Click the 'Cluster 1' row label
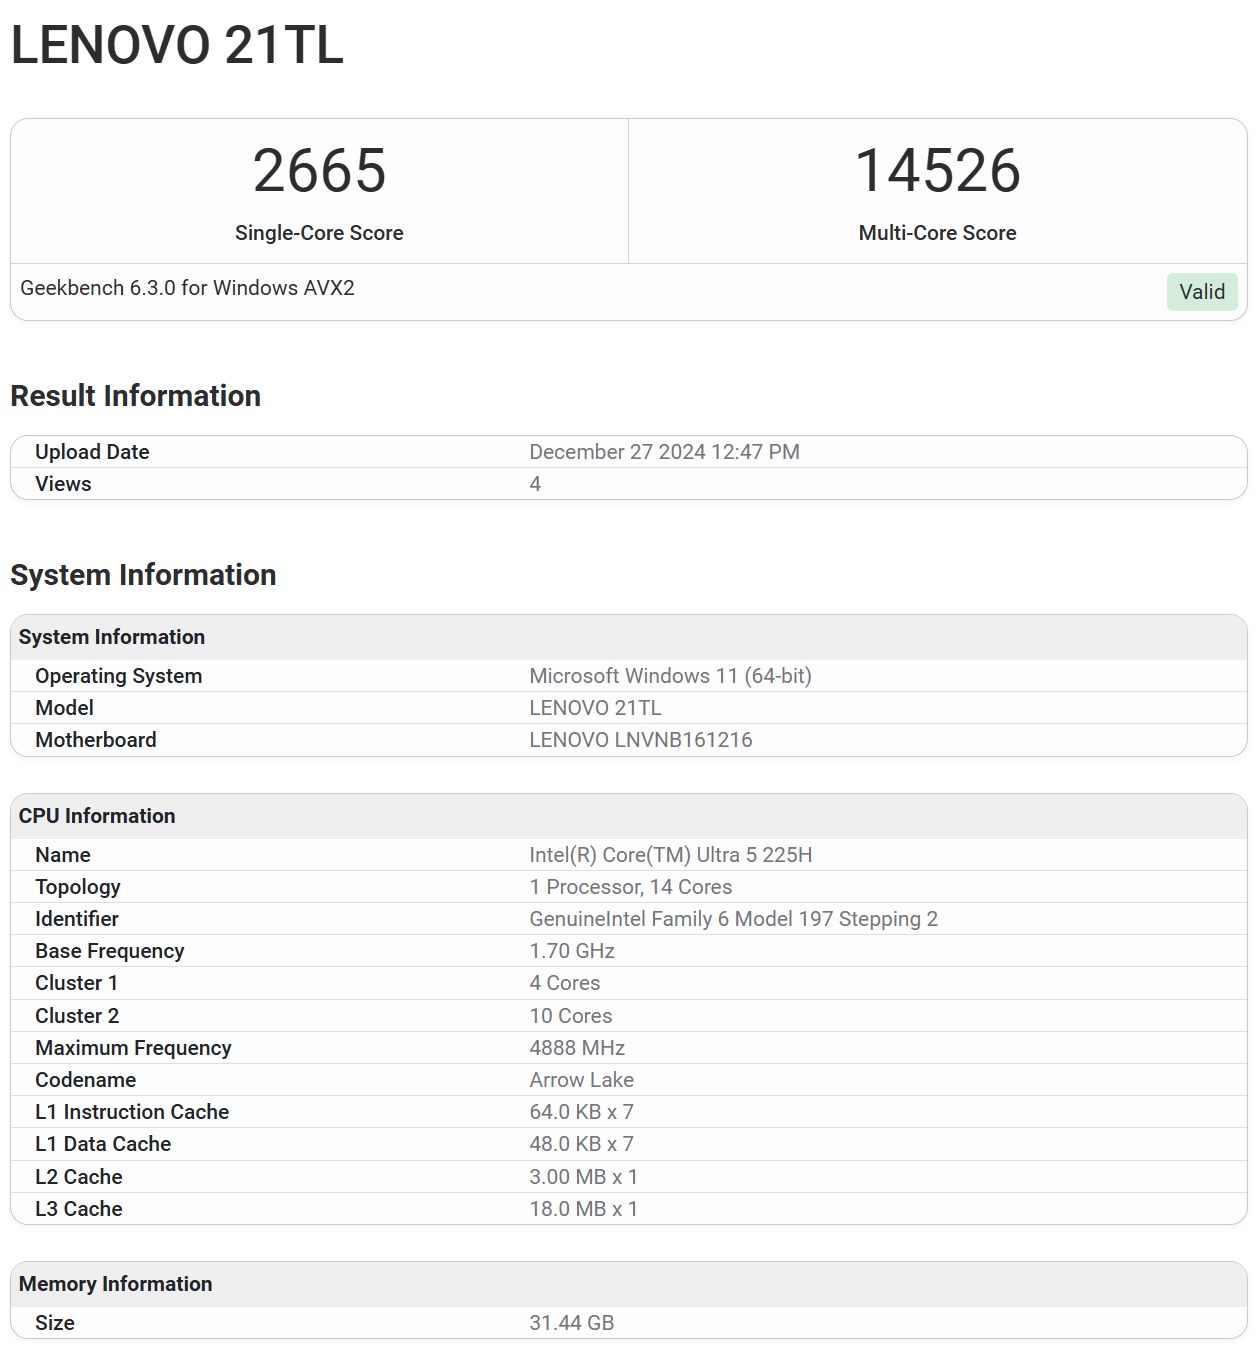 click(77, 983)
